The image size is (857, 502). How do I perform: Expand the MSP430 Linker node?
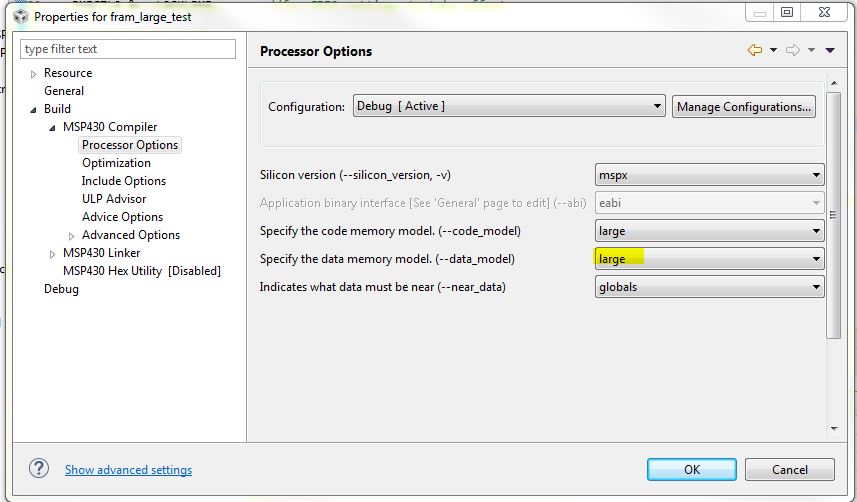53,254
